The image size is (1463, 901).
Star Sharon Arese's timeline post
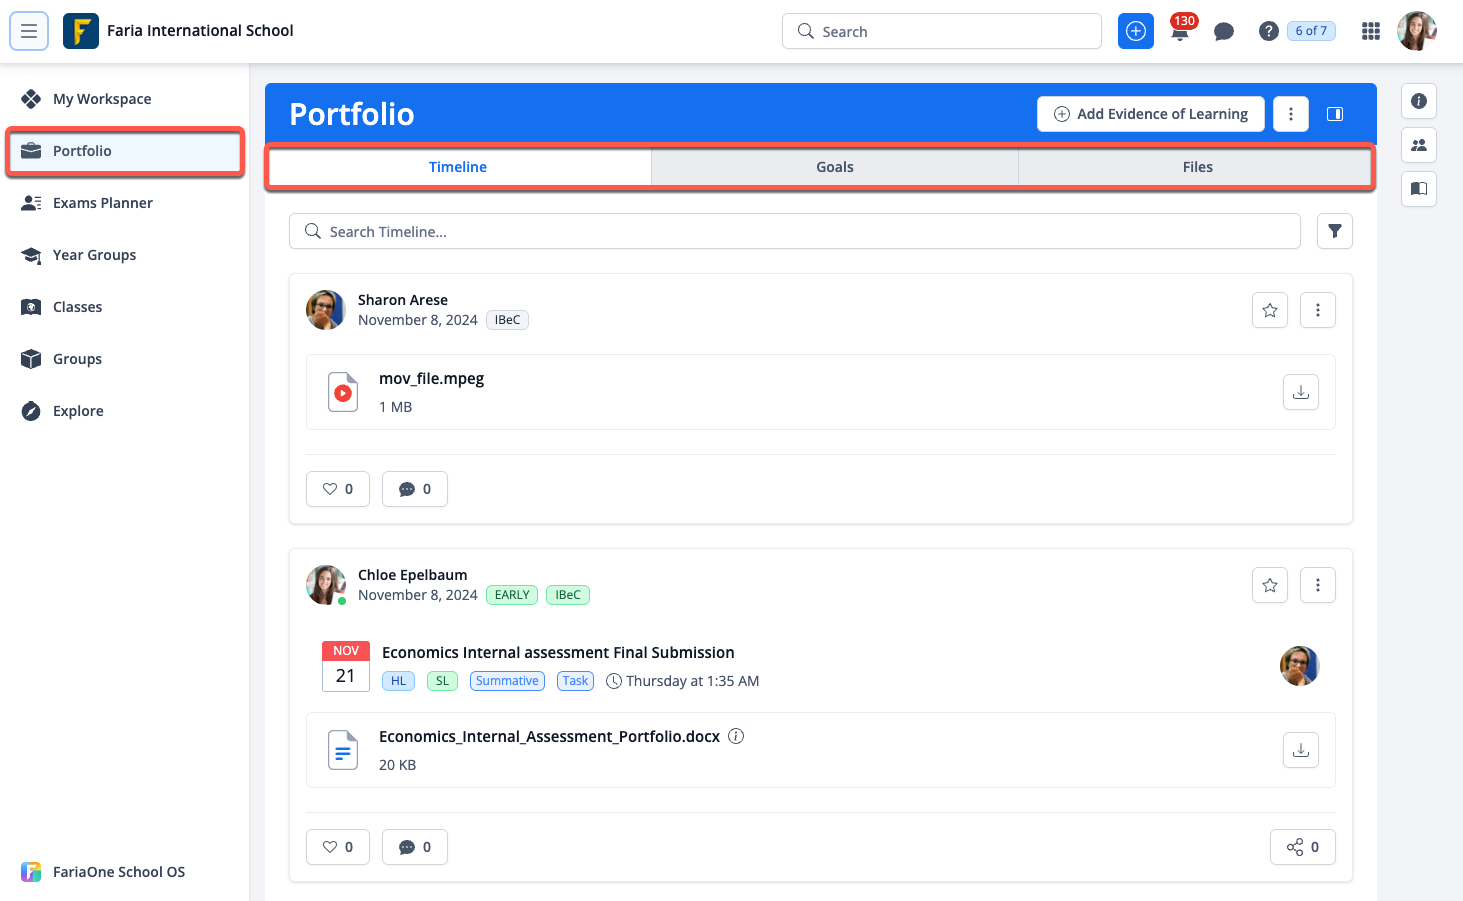(1269, 311)
